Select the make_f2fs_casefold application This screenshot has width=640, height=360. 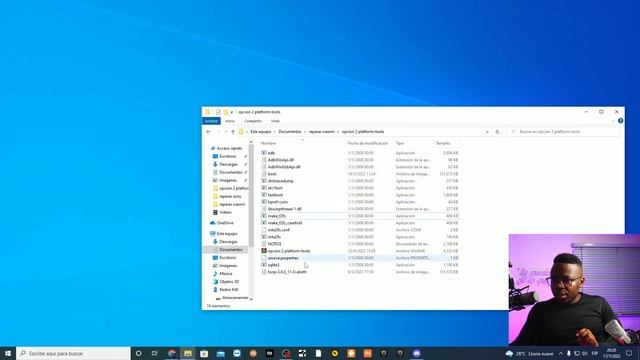click(285, 223)
